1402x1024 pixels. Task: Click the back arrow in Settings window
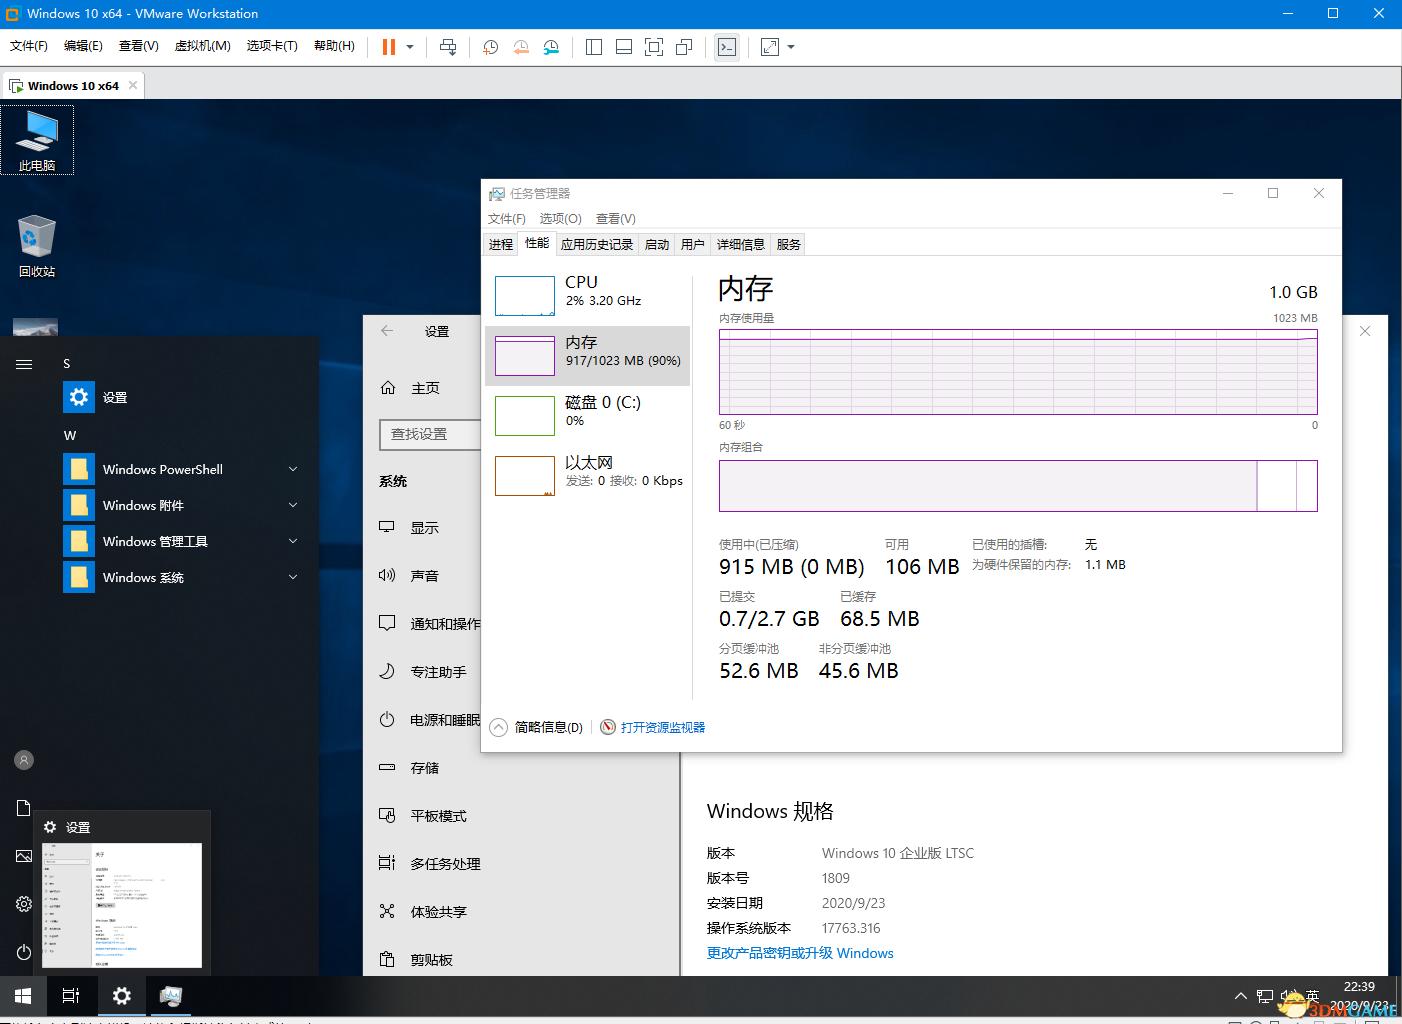tap(387, 331)
